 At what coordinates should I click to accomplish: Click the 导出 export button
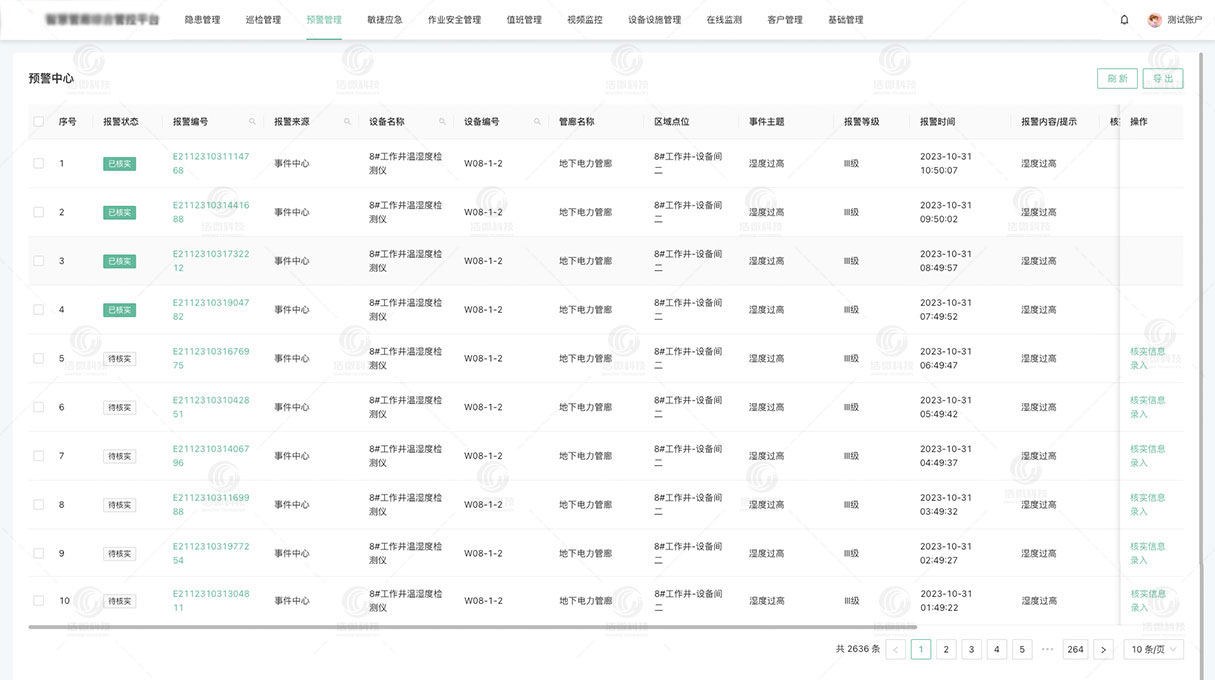(x=1163, y=78)
